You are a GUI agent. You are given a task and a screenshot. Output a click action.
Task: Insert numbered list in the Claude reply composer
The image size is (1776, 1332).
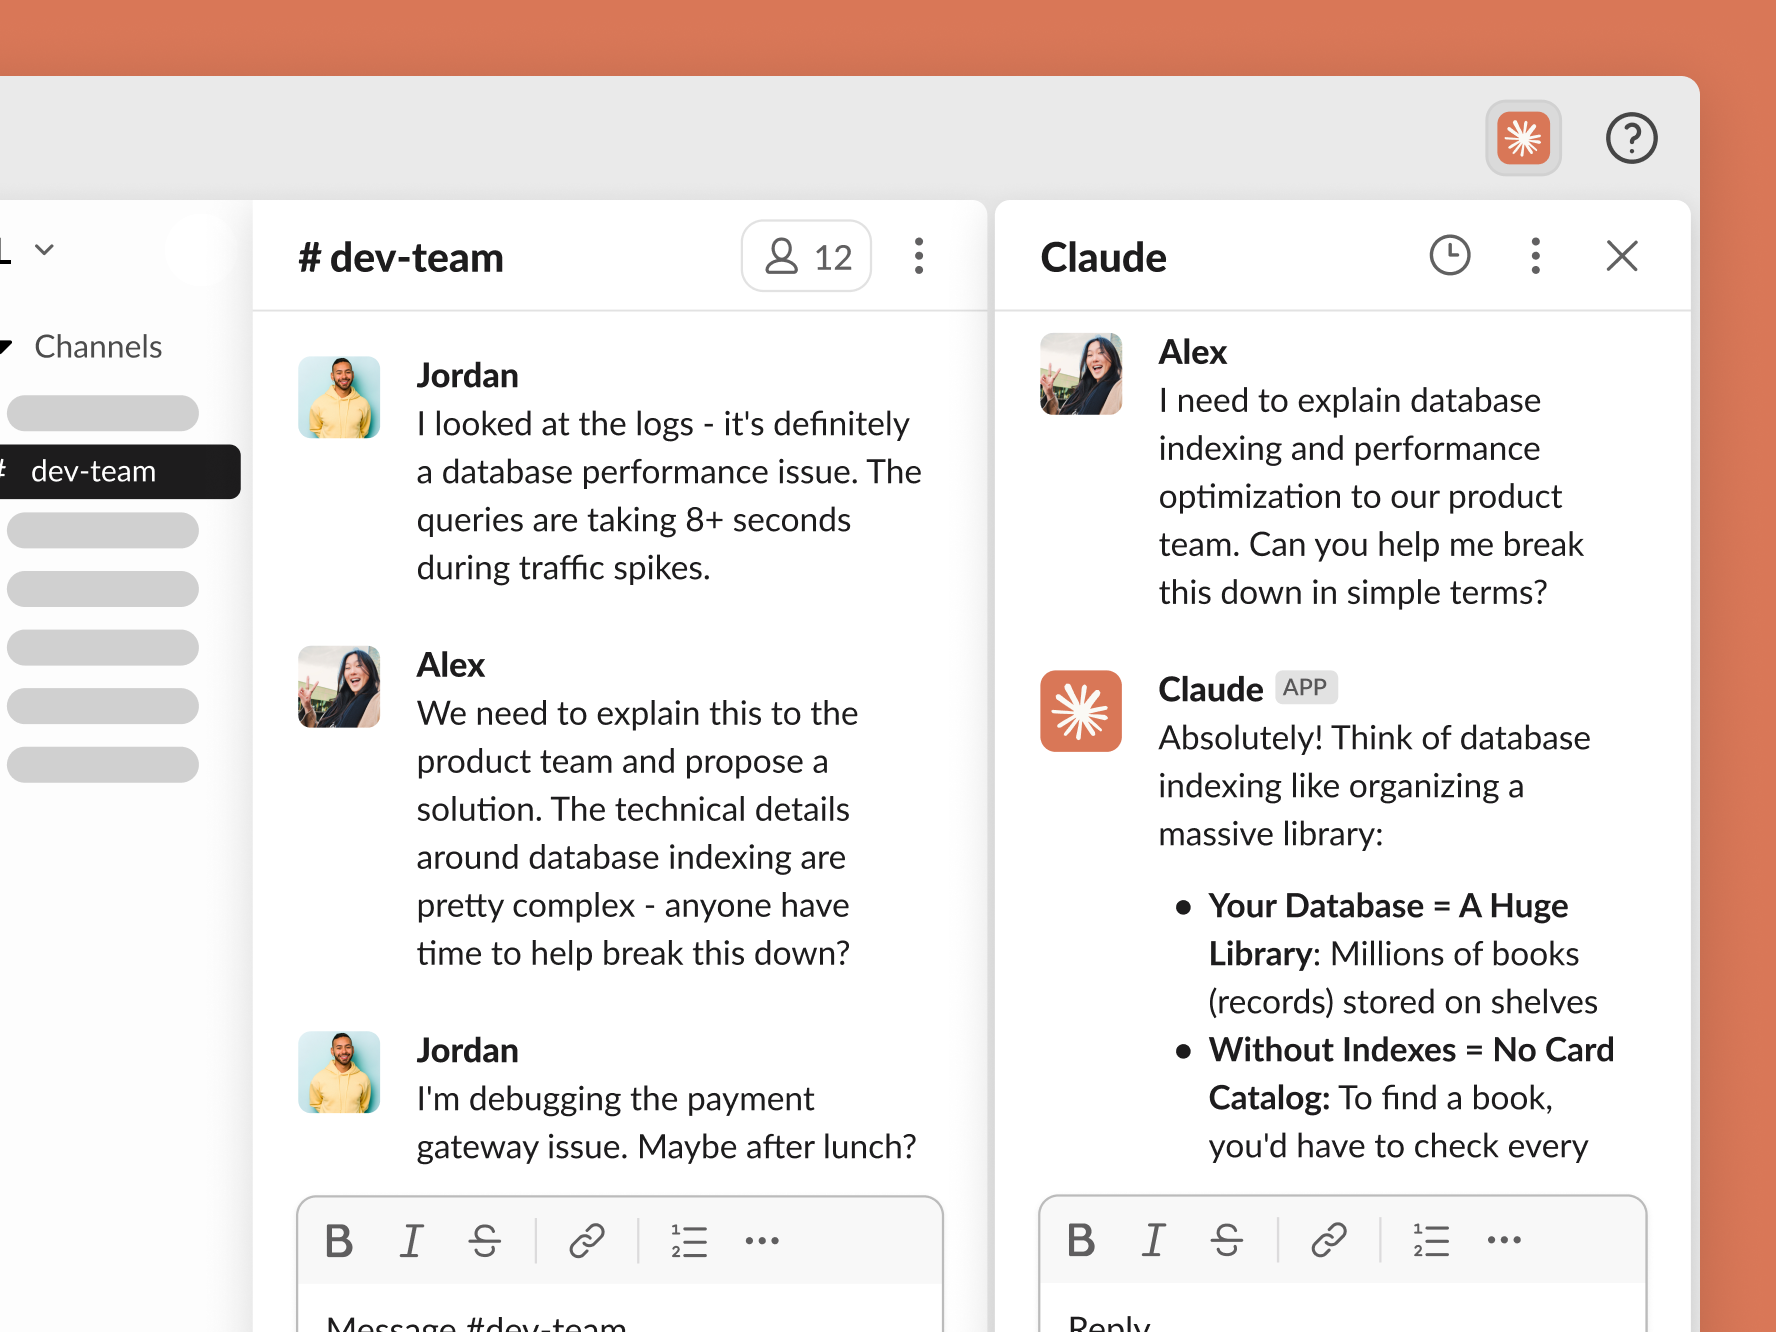tap(1430, 1240)
